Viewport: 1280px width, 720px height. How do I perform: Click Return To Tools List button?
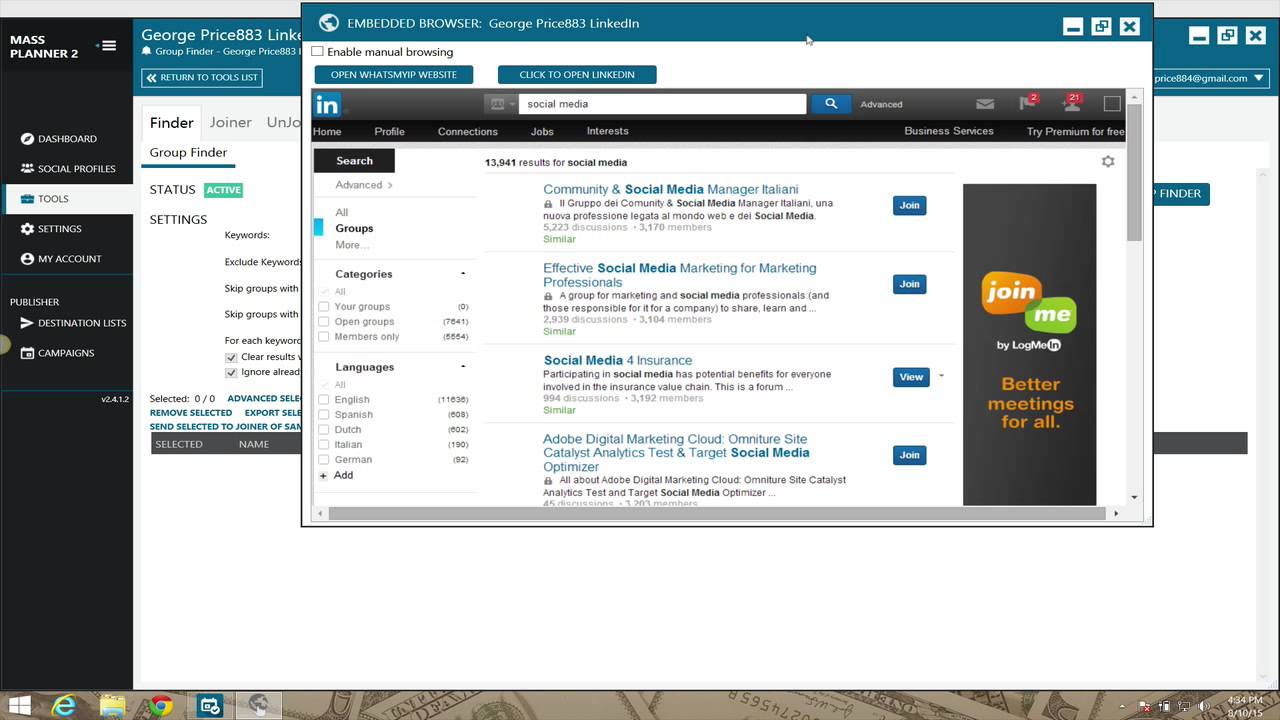click(x=202, y=77)
